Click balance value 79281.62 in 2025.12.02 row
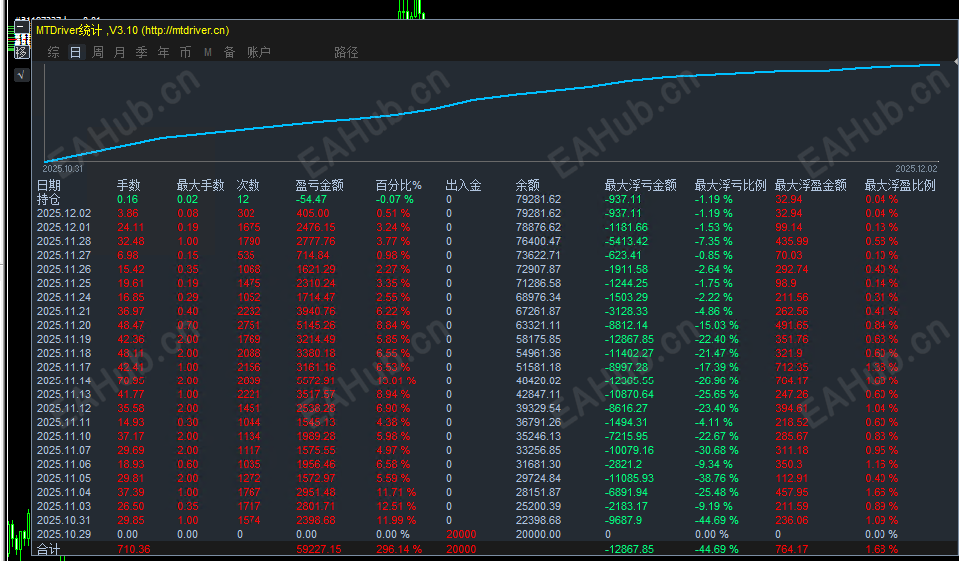Image resolution: width=959 pixels, height=561 pixels. (538, 214)
